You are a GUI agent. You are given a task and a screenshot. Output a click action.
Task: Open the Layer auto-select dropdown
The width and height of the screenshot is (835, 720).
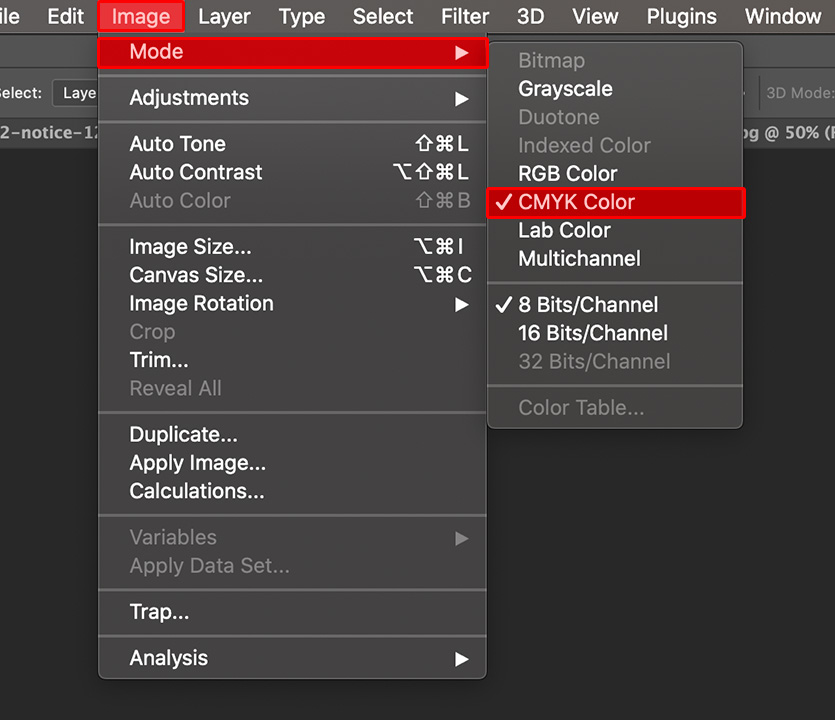(76, 93)
